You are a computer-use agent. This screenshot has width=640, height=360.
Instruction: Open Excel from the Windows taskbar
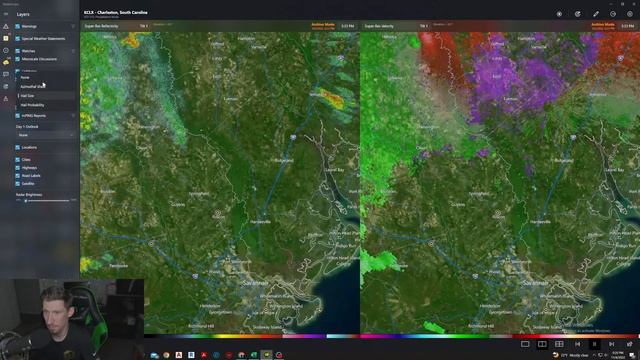[x=254, y=355]
